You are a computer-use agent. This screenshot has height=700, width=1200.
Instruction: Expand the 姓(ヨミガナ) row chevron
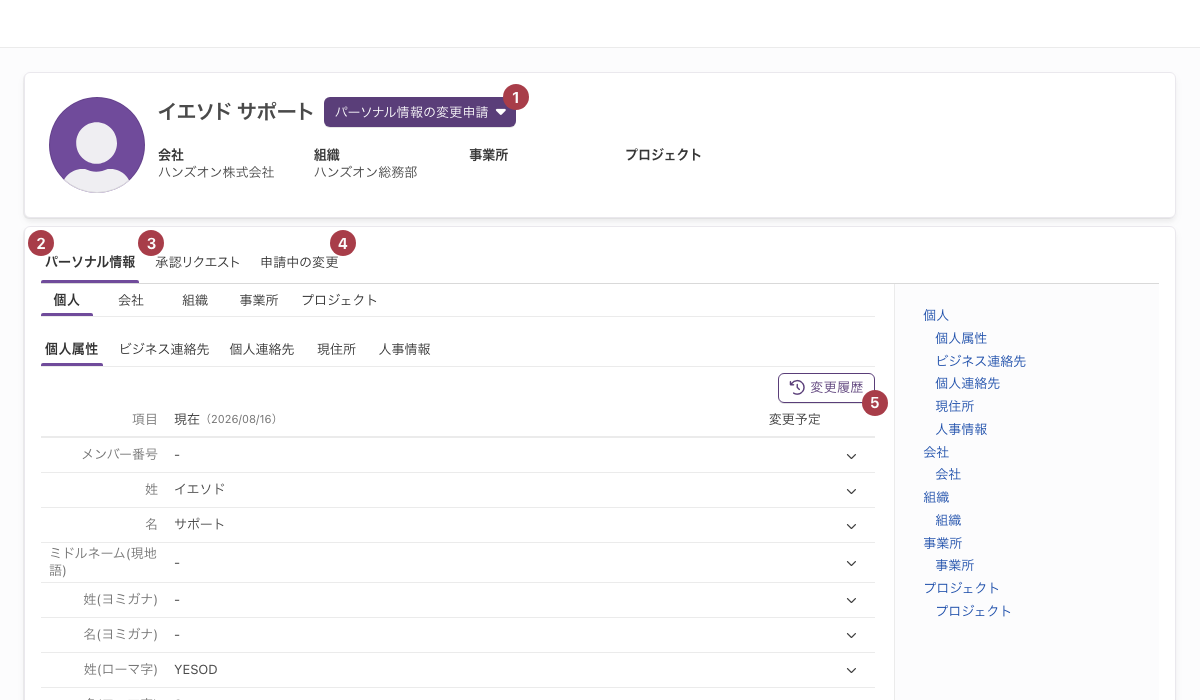[851, 600]
